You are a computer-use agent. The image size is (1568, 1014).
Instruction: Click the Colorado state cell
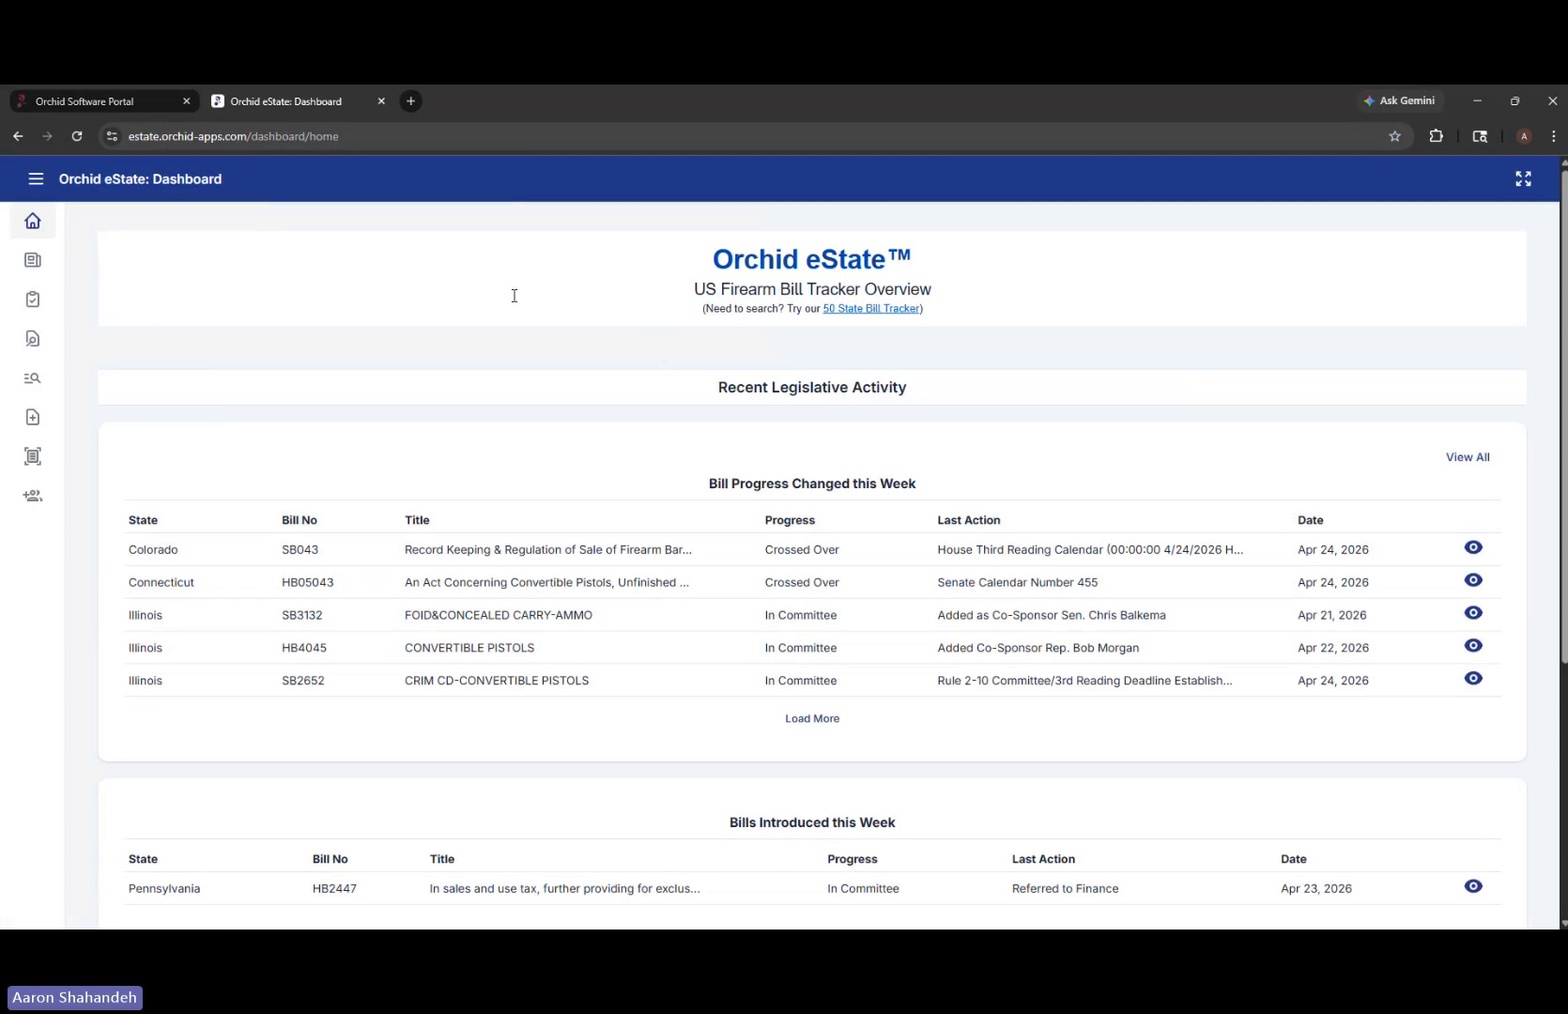pyautogui.click(x=153, y=550)
